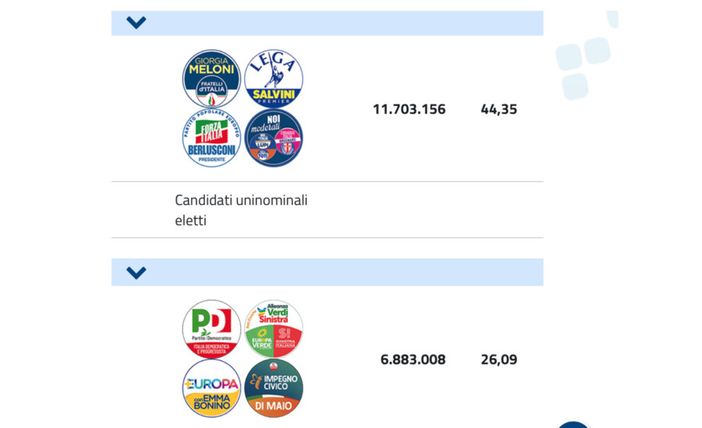Viewport: 702px width, 428px height.
Task: Select the 26,09 percentage value
Action: [499, 359]
